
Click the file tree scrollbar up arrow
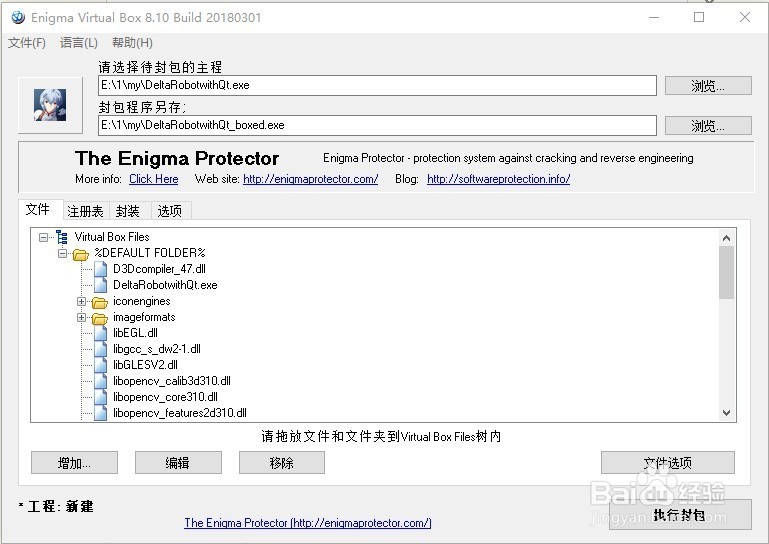726,238
